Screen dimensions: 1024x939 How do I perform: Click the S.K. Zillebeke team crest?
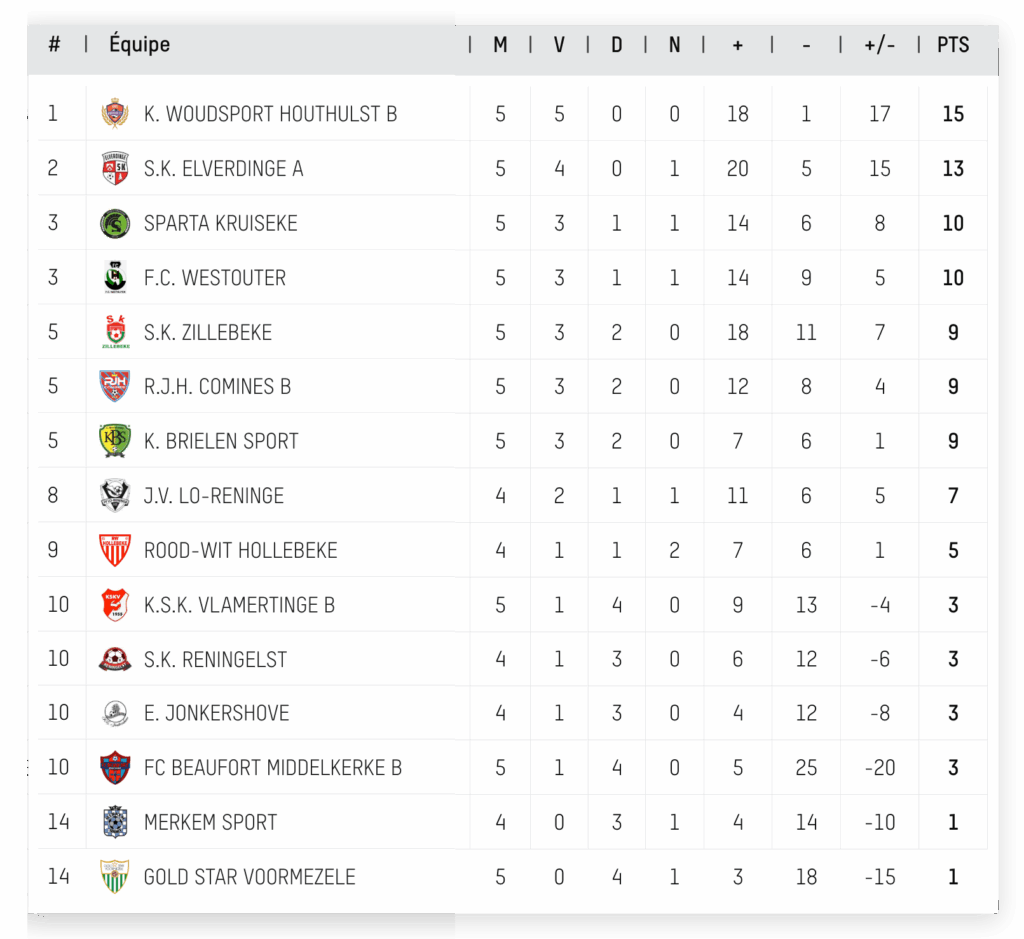116,332
